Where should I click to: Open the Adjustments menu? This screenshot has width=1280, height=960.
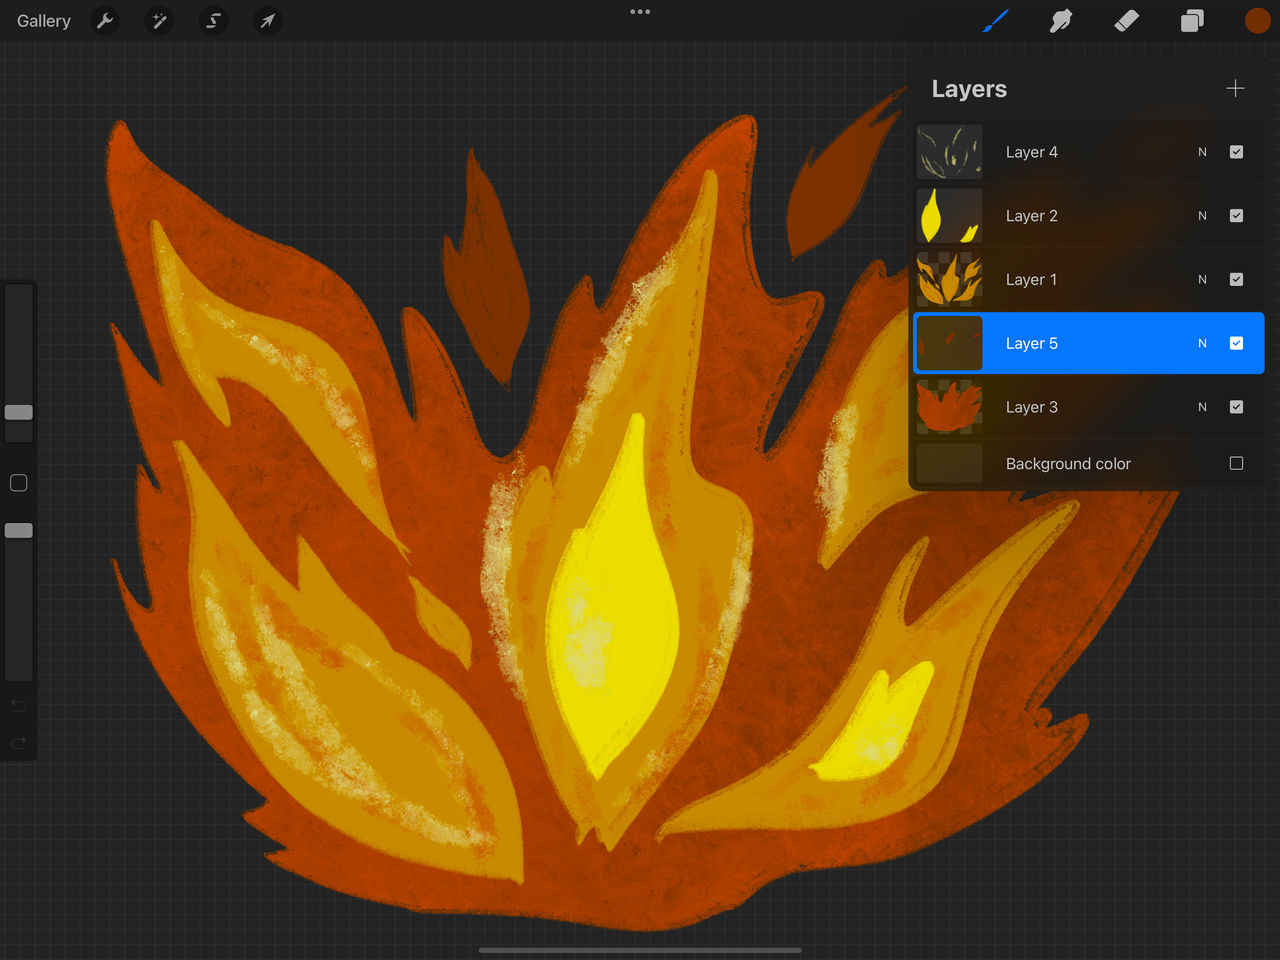coord(159,20)
